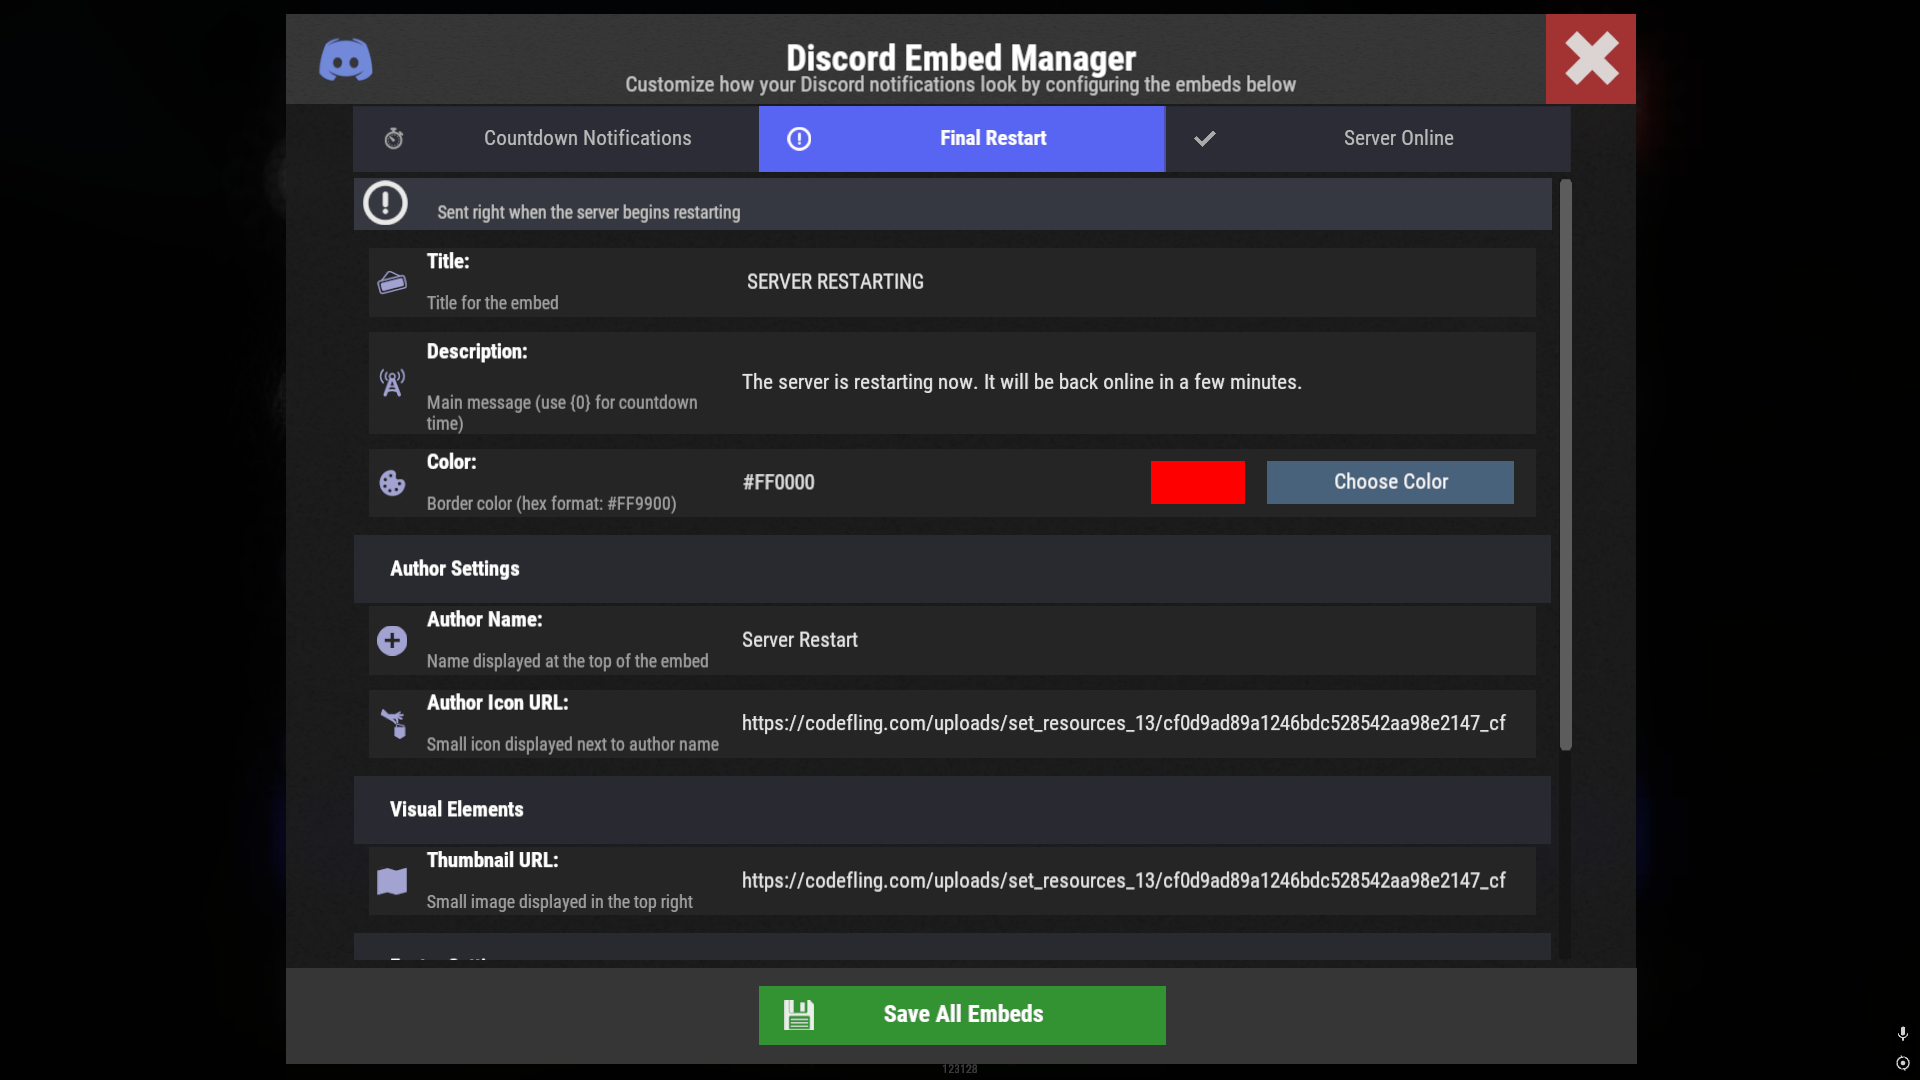Click the red color preview swatch
This screenshot has width=1920, height=1080.
pyautogui.click(x=1198, y=482)
